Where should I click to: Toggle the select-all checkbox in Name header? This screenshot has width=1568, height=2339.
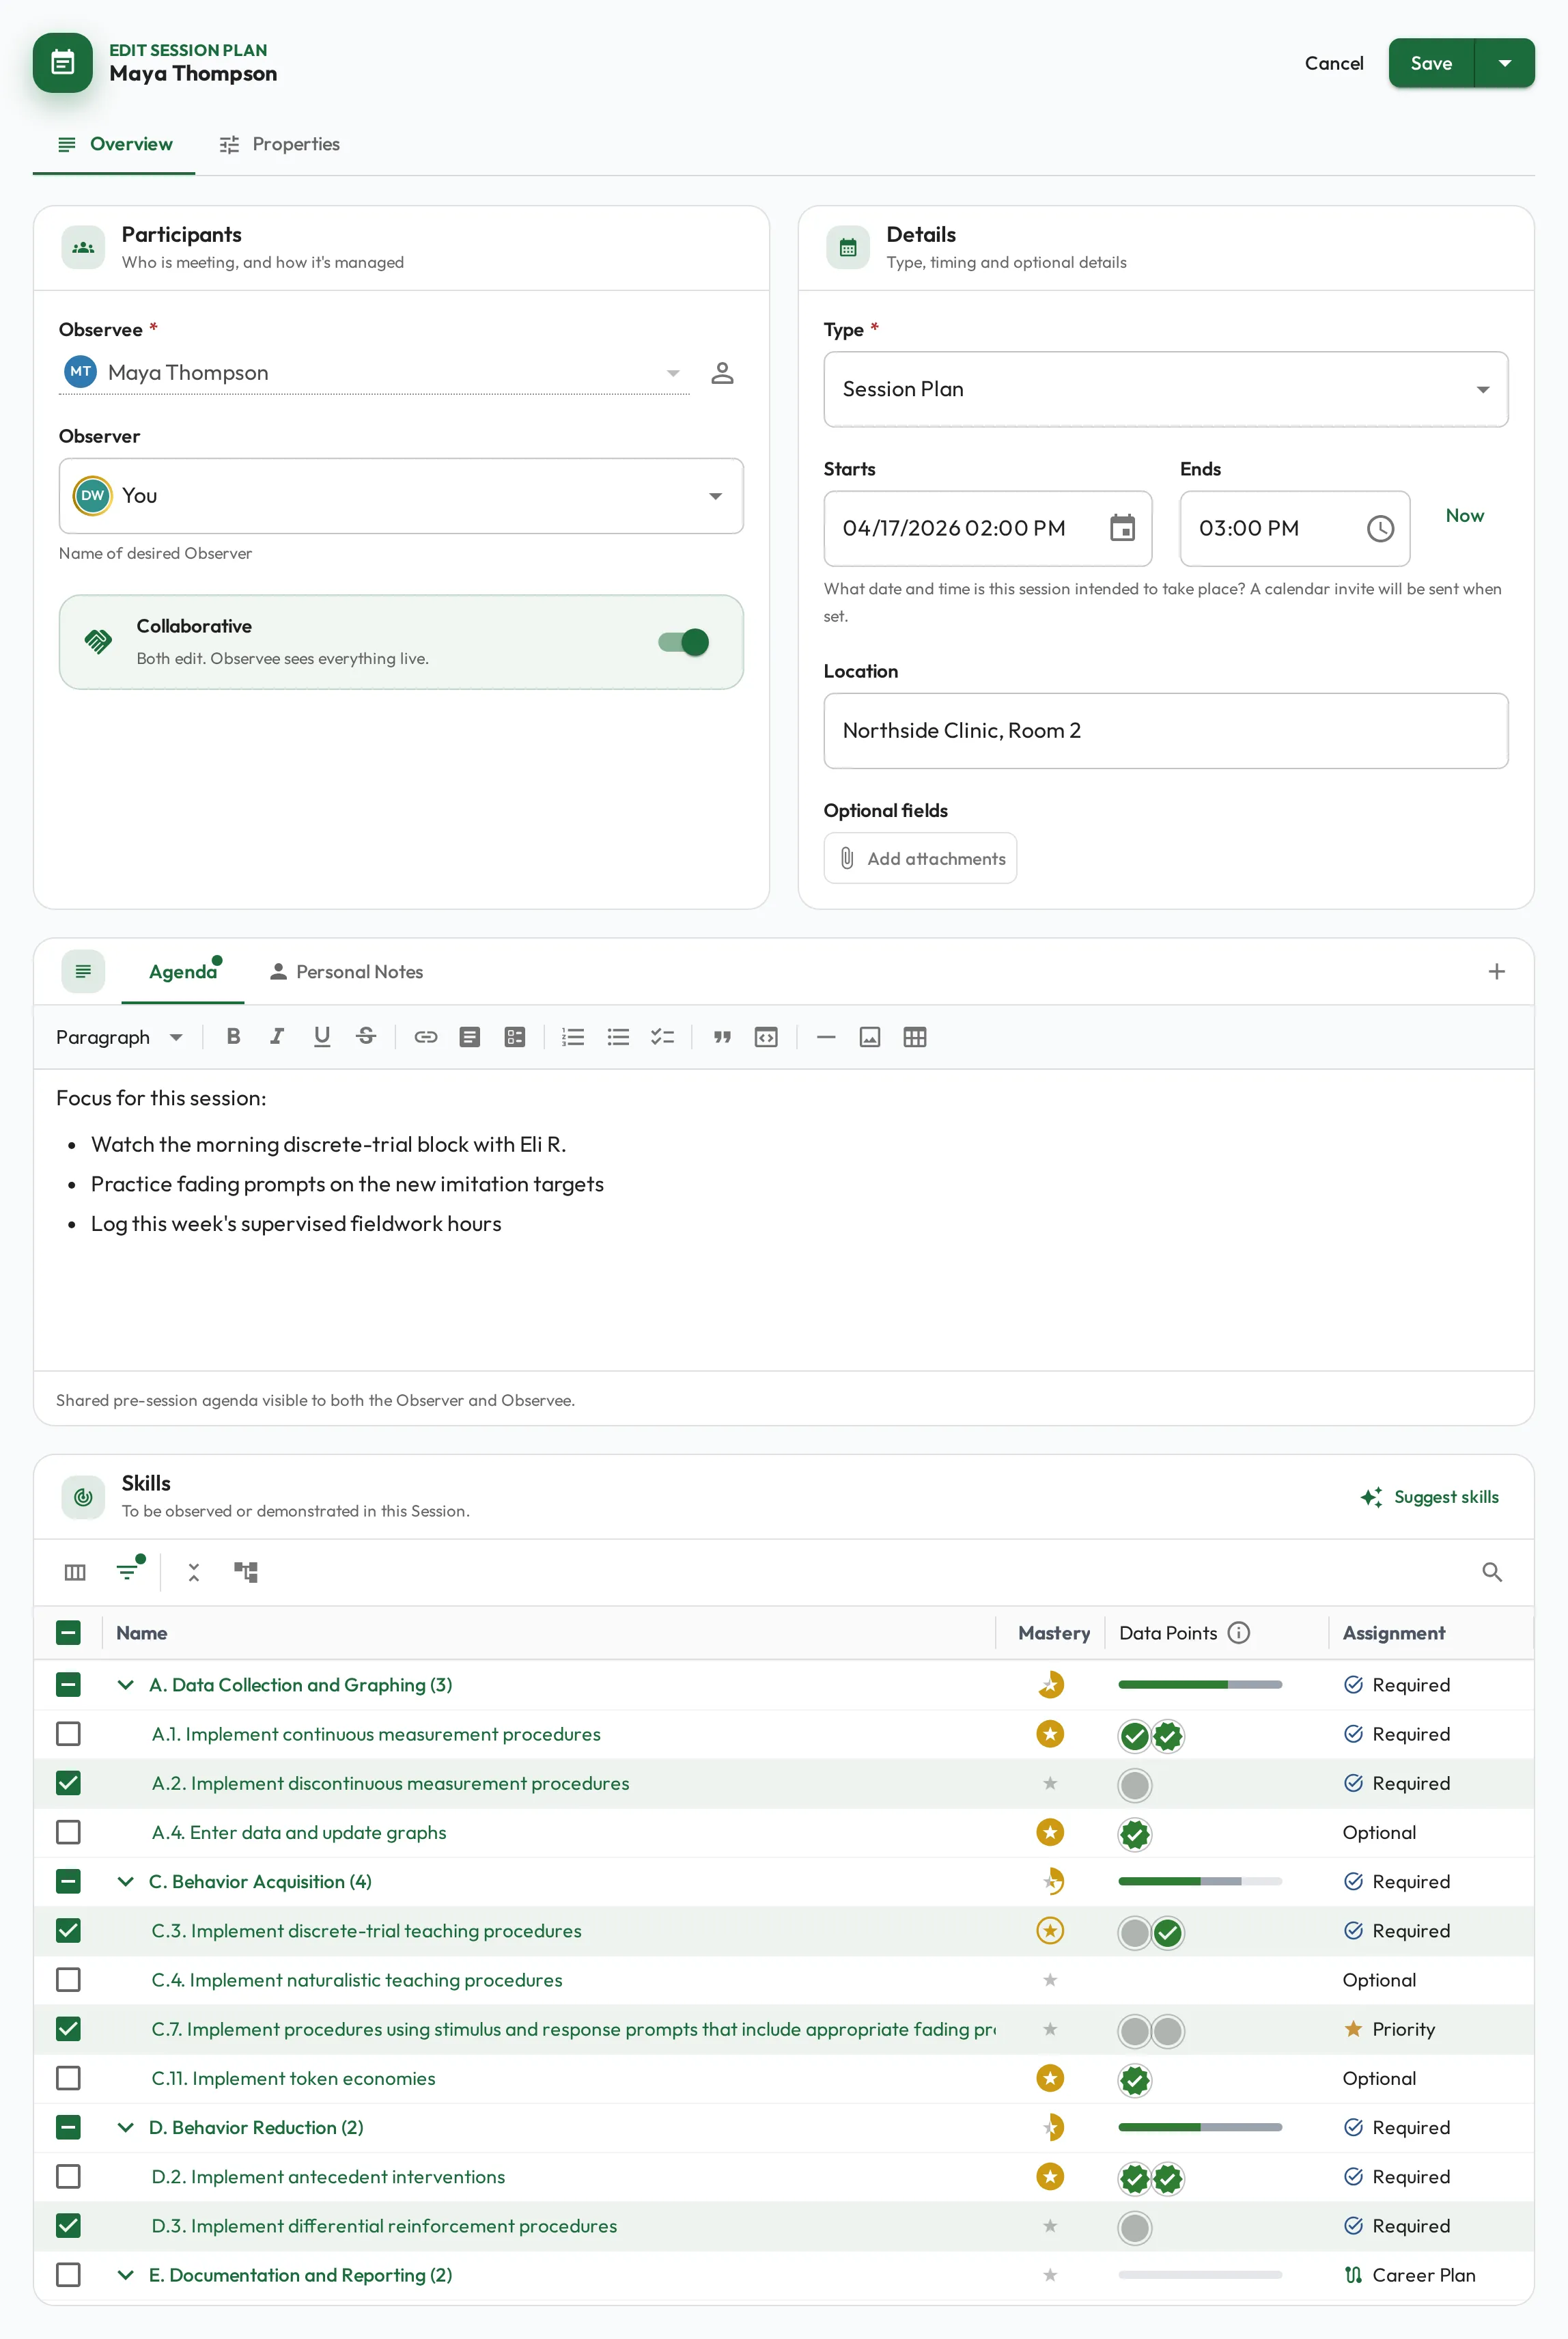click(68, 1632)
